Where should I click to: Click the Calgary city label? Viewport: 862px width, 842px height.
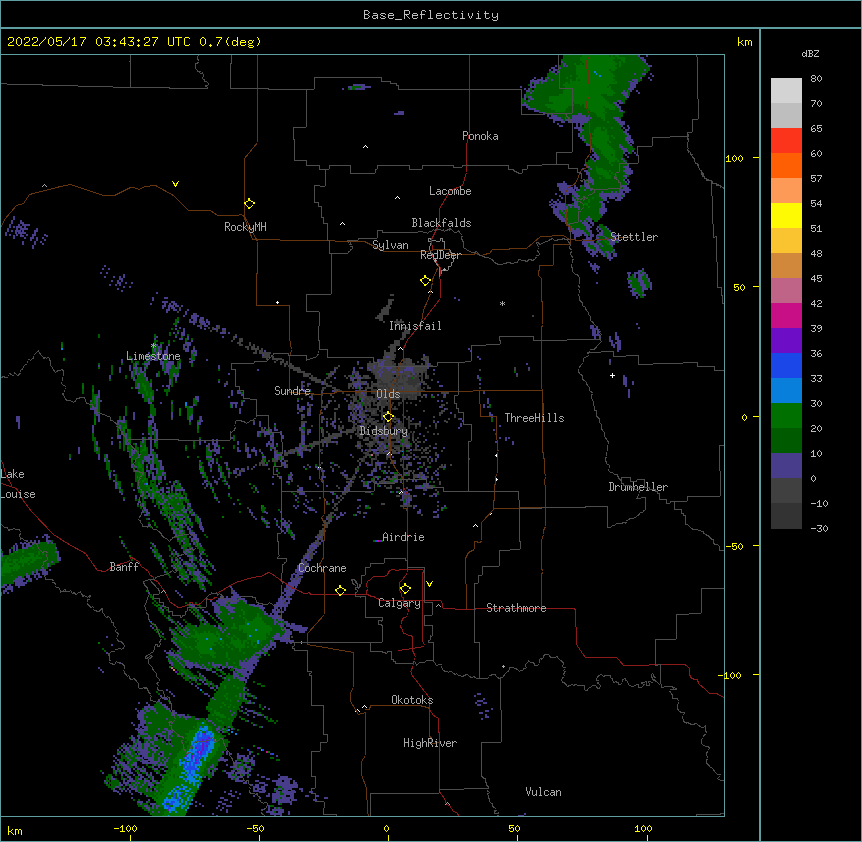pos(399,603)
